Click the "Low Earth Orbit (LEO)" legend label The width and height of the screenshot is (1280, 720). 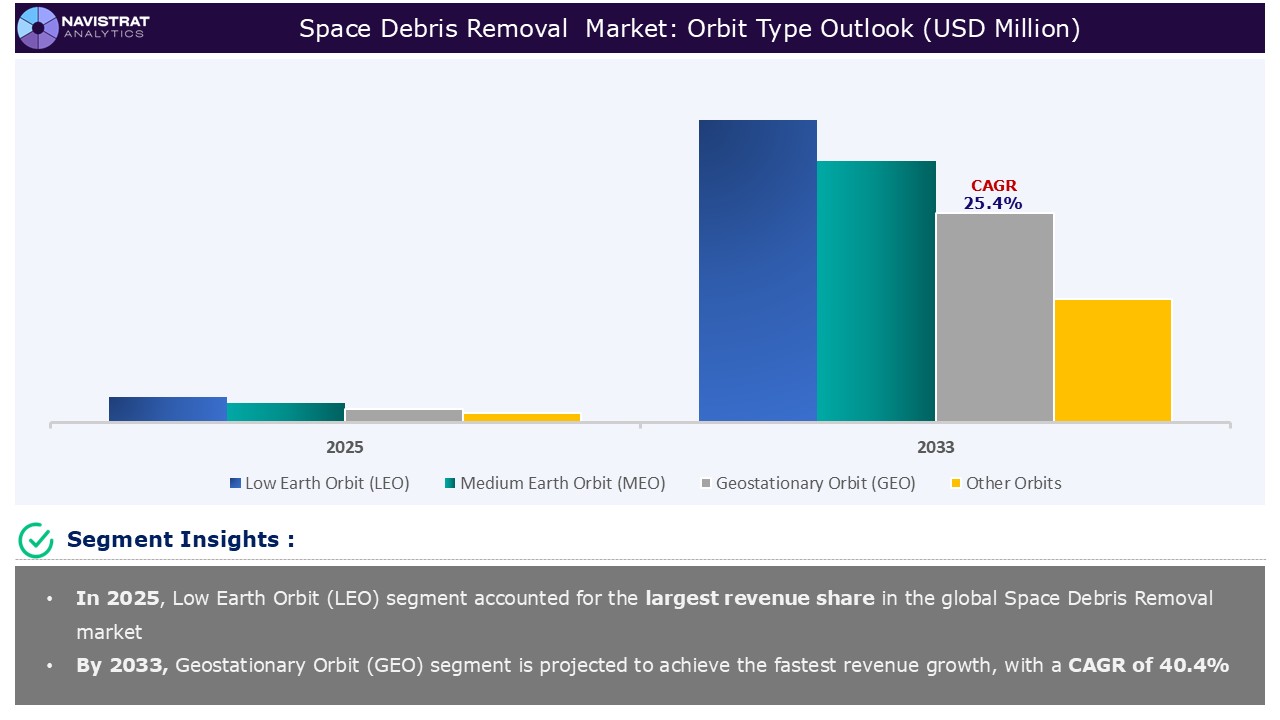pyautogui.click(x=327, y=484)
